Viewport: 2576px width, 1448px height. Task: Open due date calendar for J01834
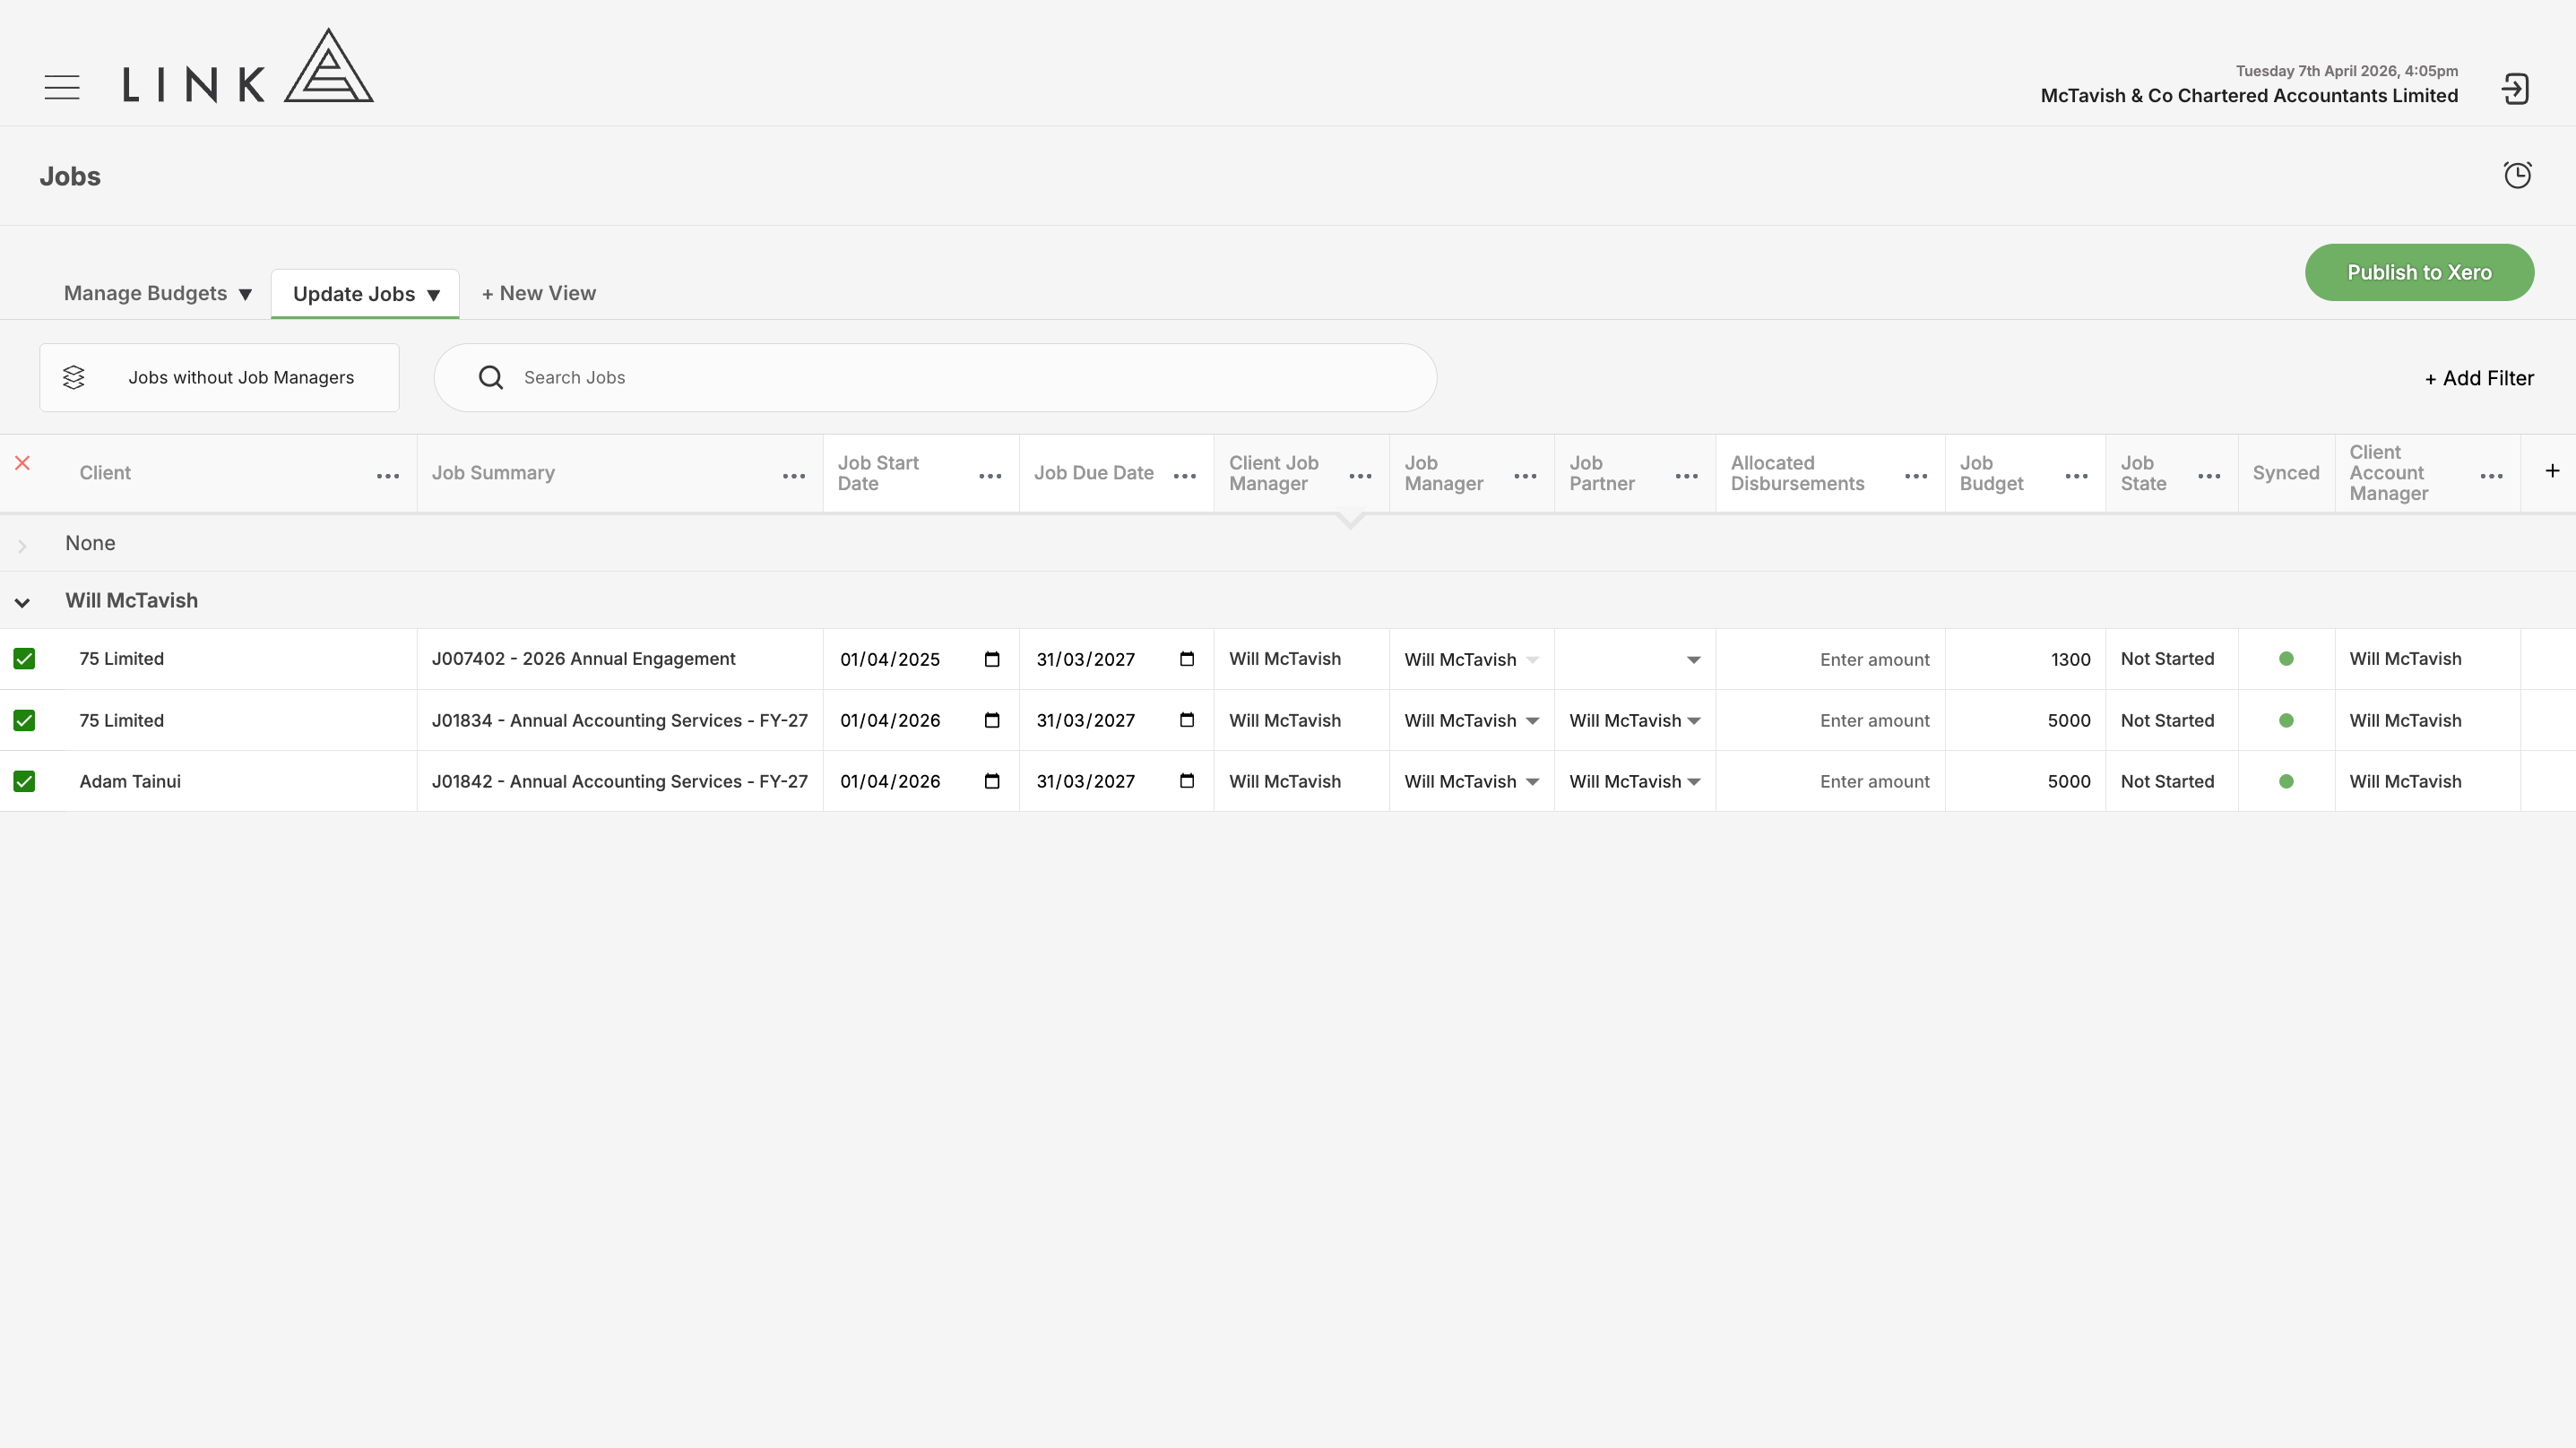pos(1187,720)
